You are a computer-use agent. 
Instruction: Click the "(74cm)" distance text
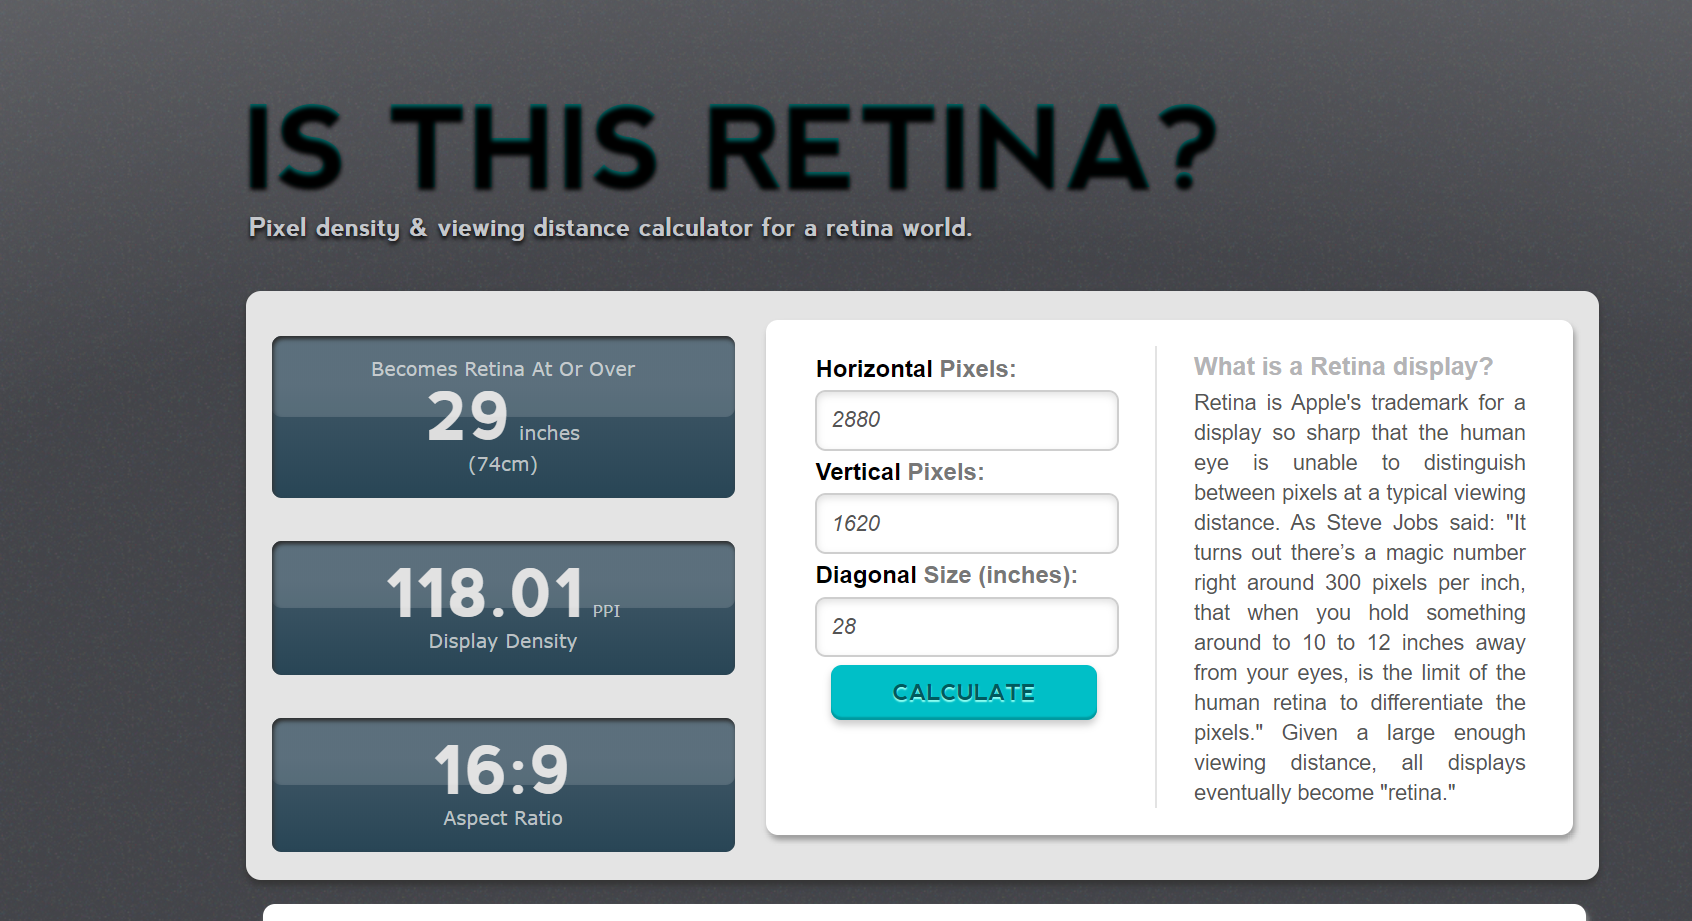503,464
